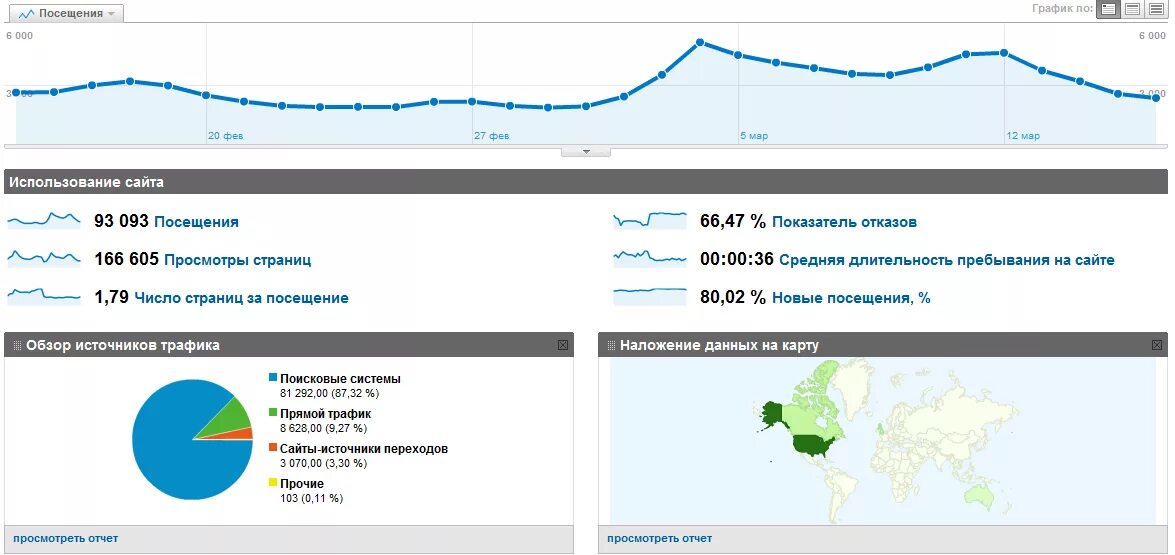The width and height of the screenshot is (1175, 555).
Task: Click the График по: label
Action: (x=1063, y=9)
